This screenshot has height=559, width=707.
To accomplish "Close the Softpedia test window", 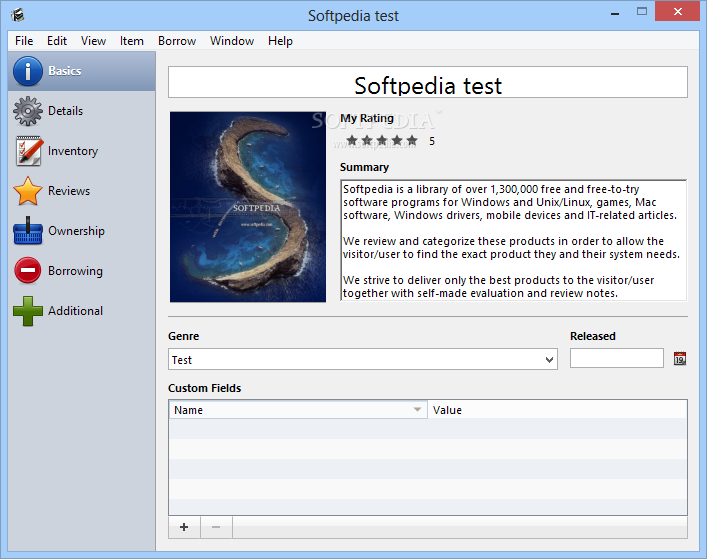I will pos(678,12).
